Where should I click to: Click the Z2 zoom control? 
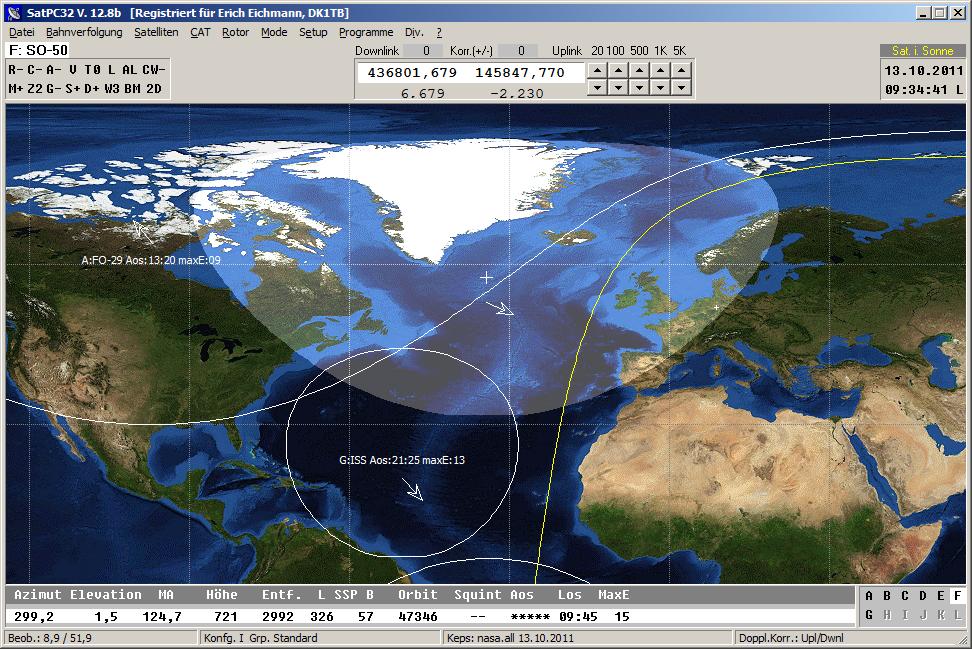click(35, 88)
